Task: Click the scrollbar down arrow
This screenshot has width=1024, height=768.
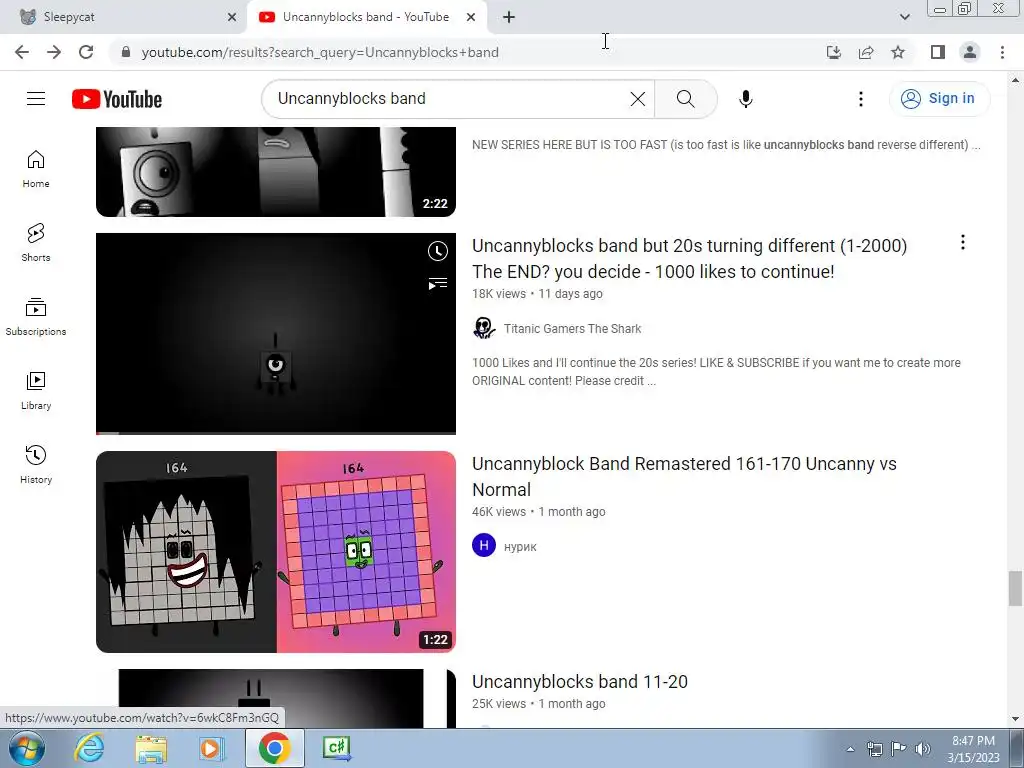Action: tap(1015, 720)
